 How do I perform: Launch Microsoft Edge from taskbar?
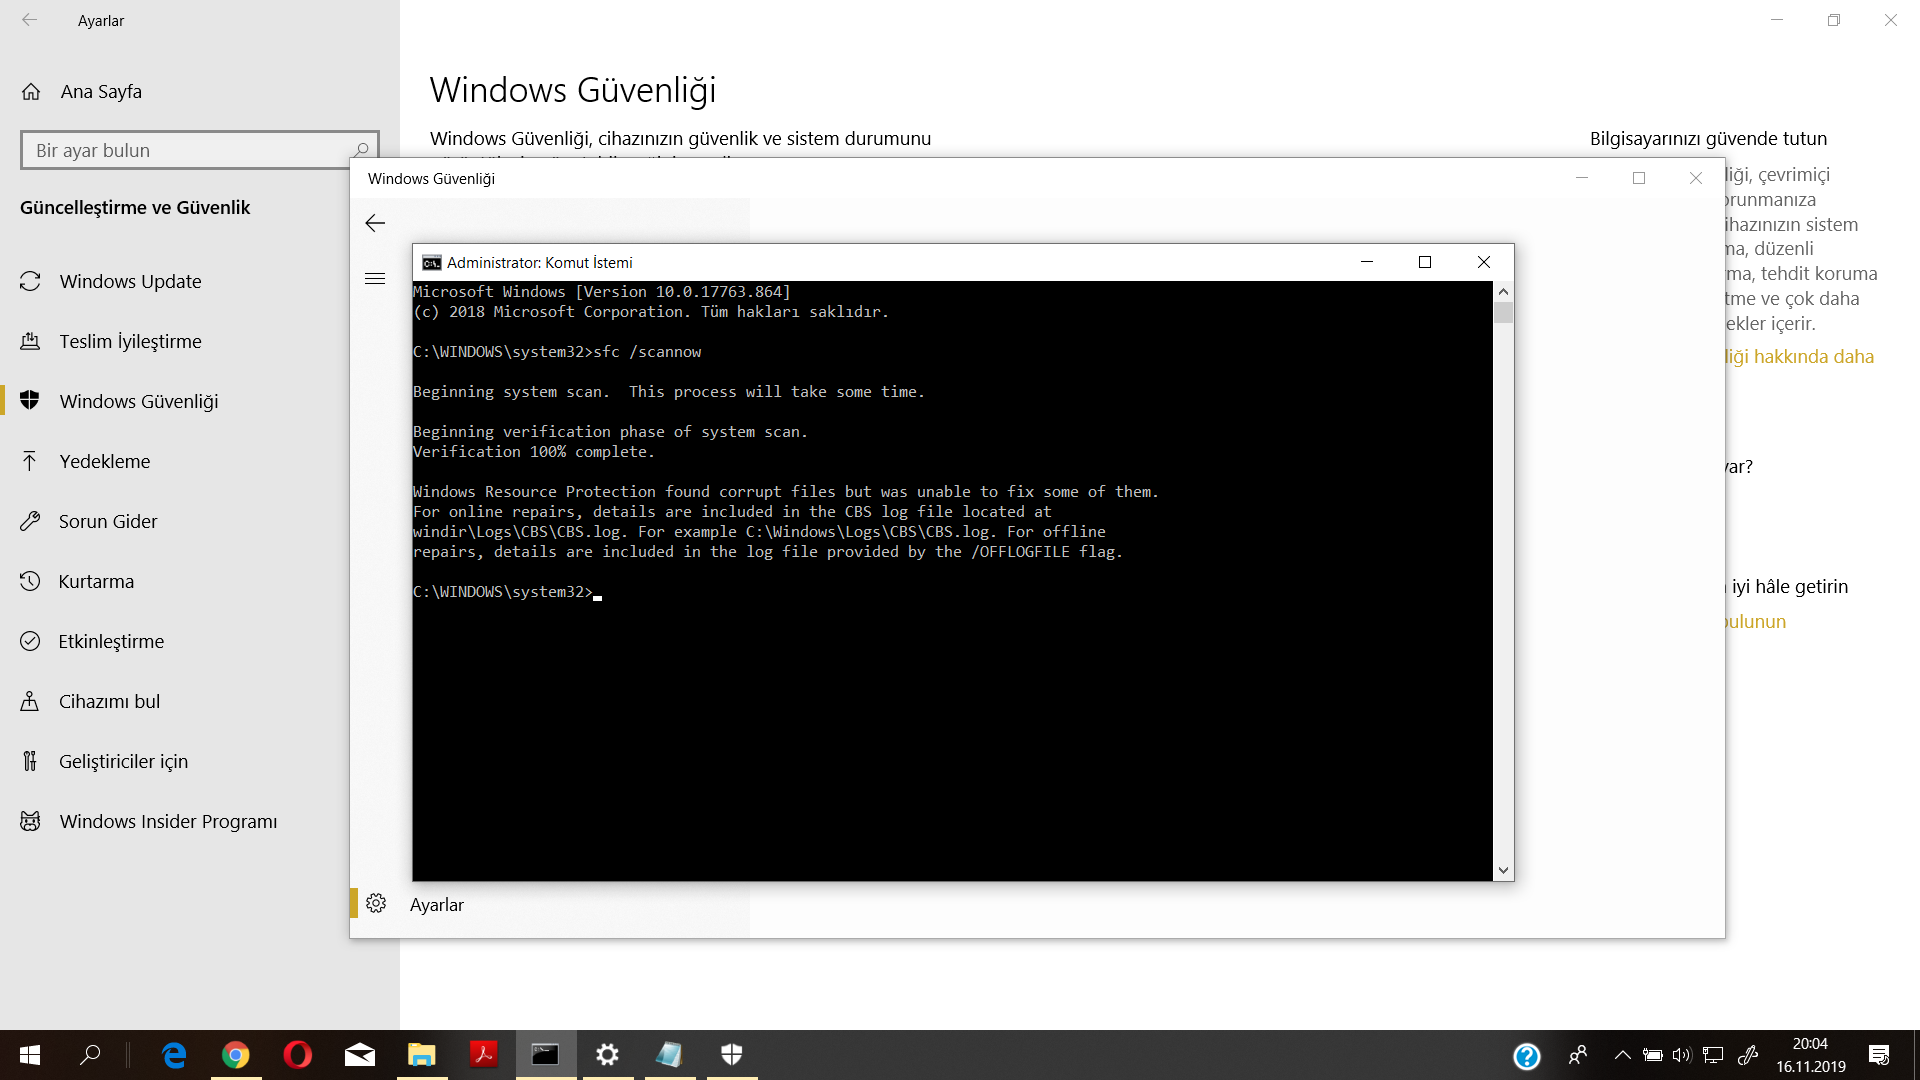pyautogui.click(x=174, y=1055)
